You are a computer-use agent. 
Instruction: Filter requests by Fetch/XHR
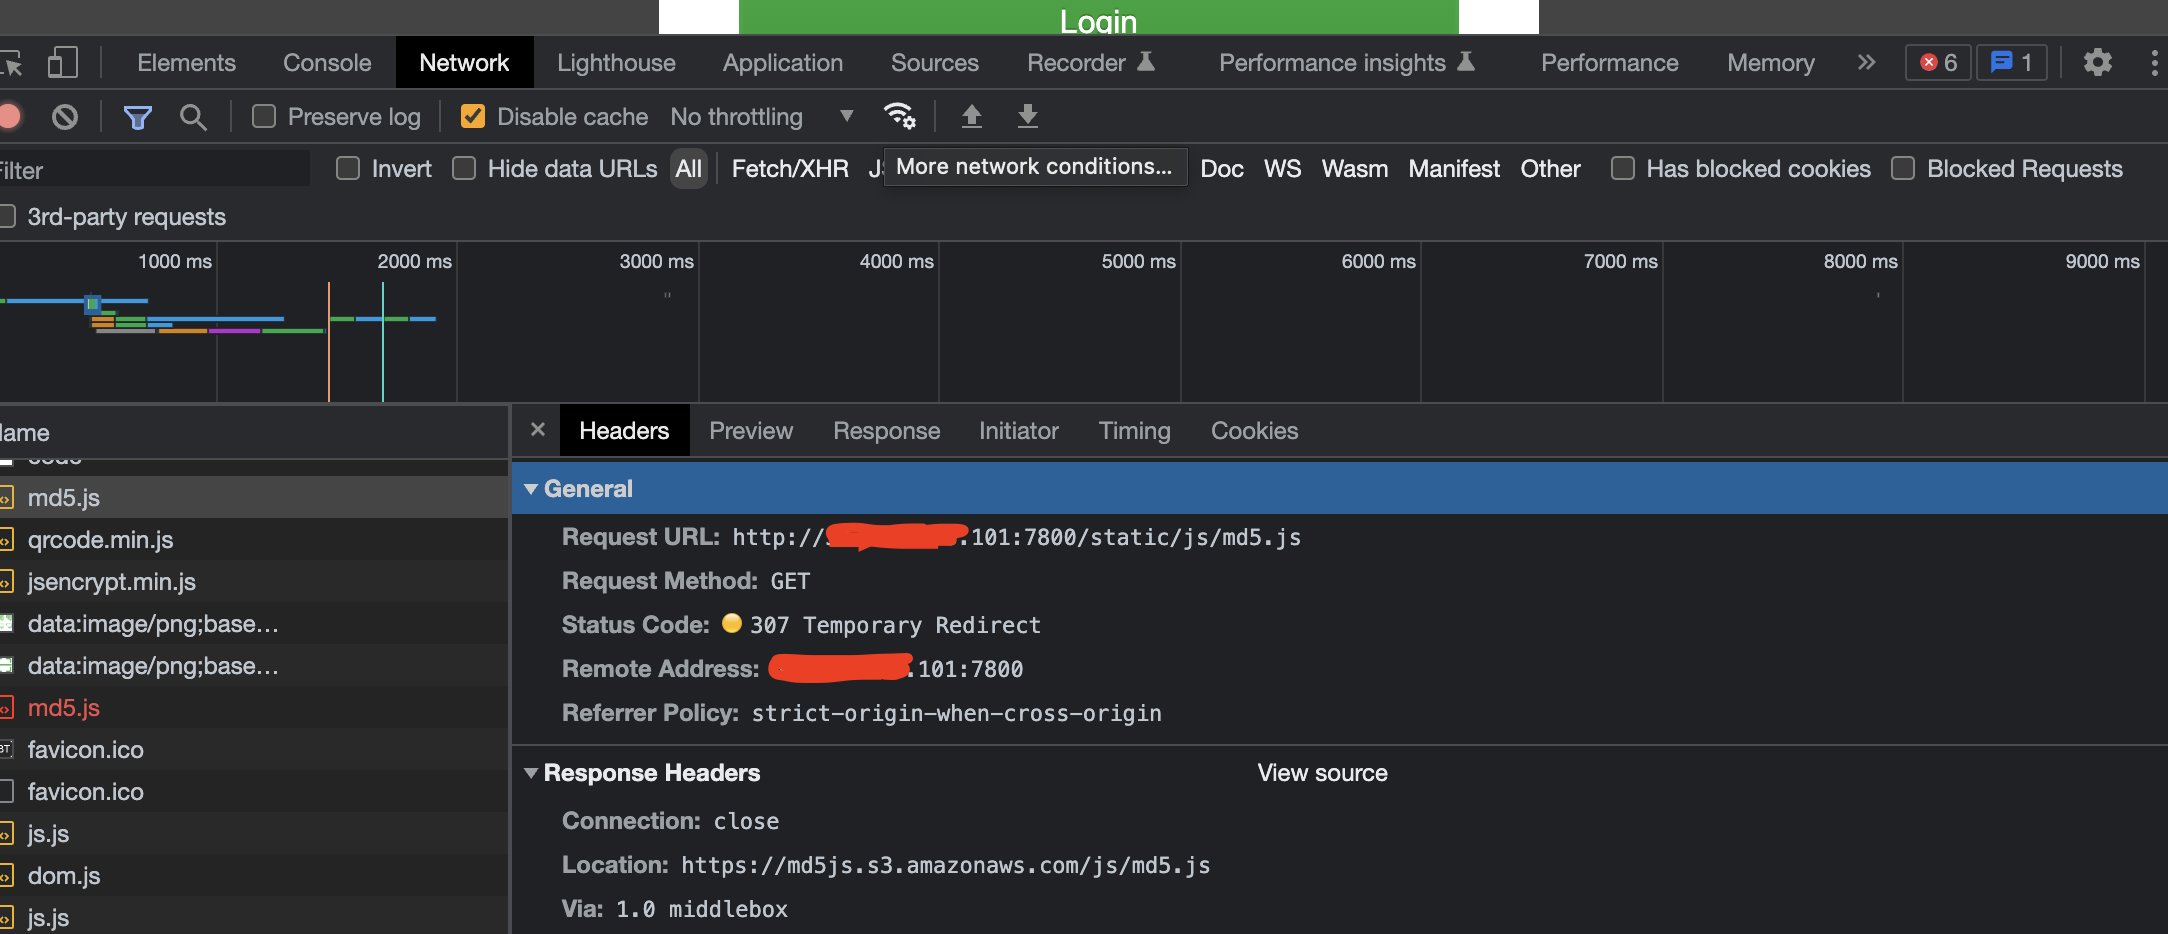click(x=790, y=169)
